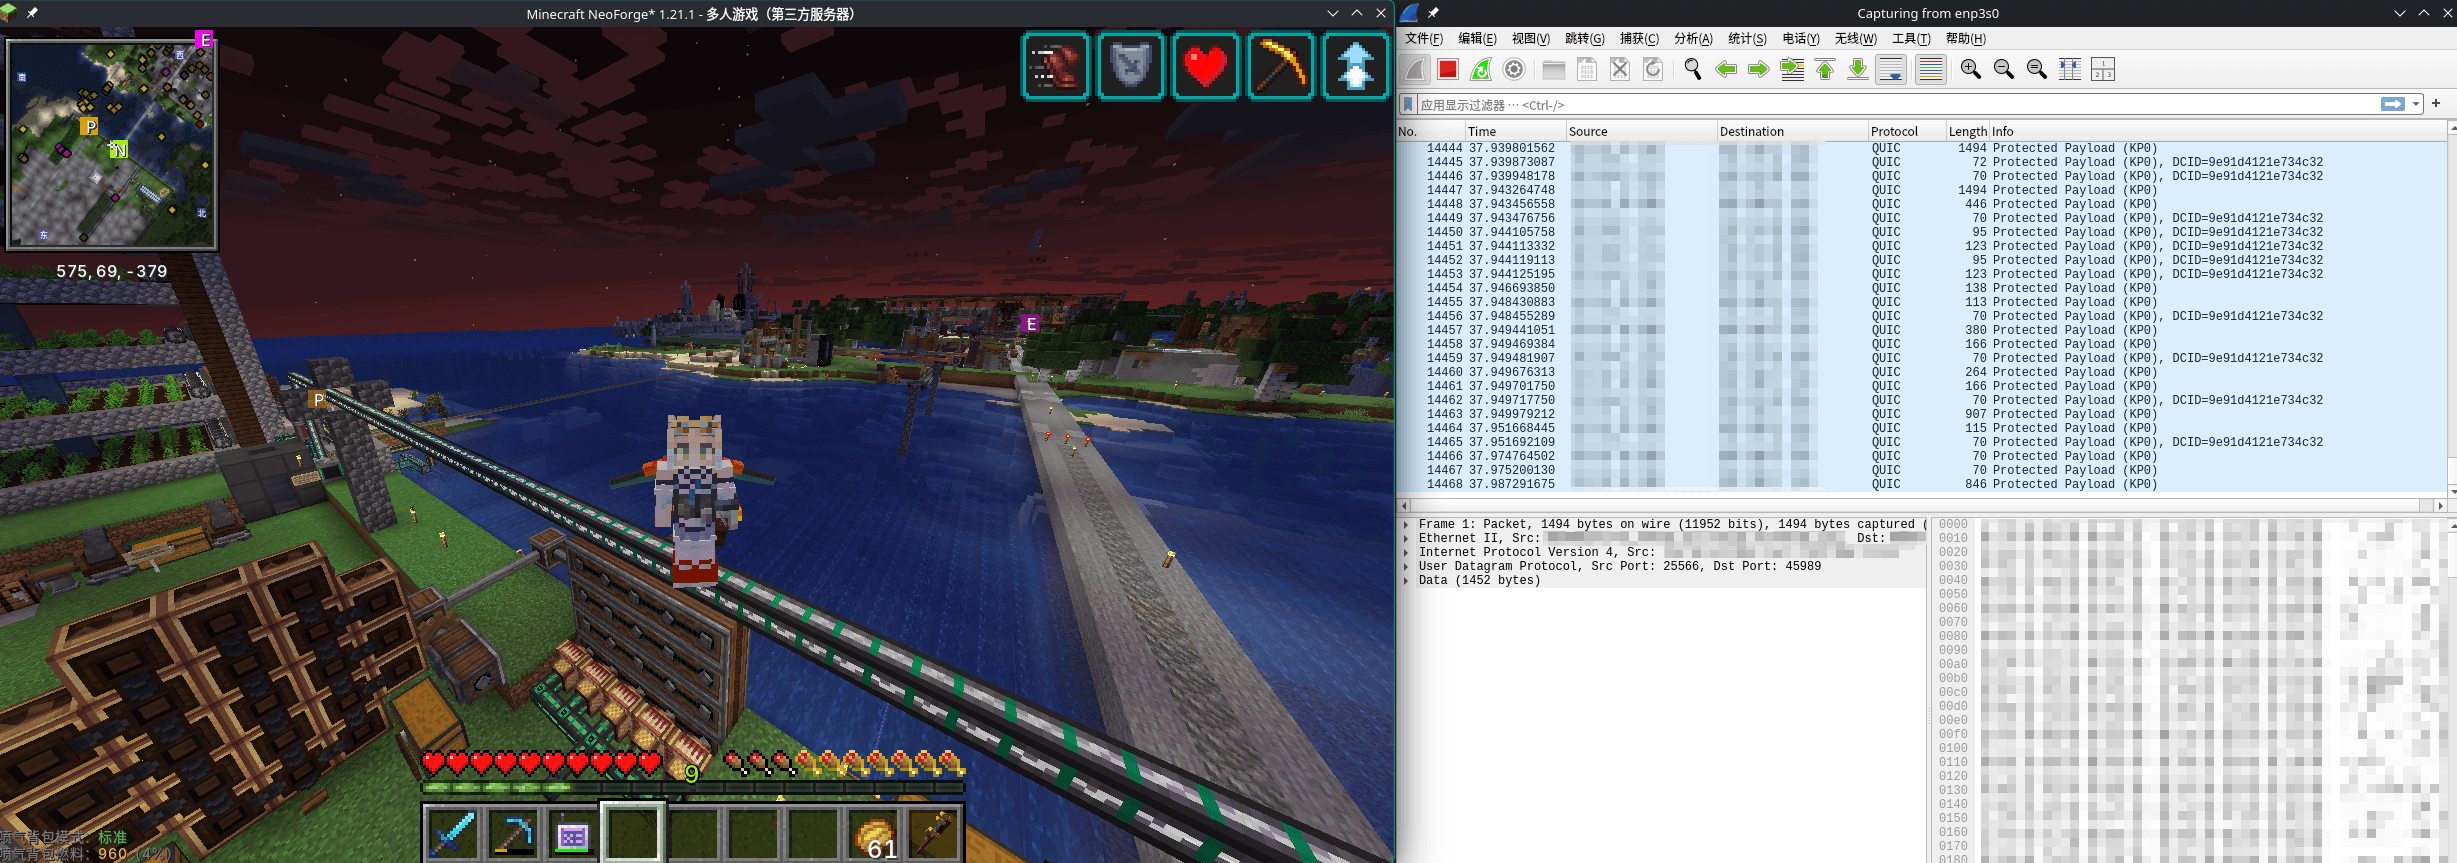Close the capture file with the X icon
Viewport: 2457px width, 863px height.
(1620, 69)
